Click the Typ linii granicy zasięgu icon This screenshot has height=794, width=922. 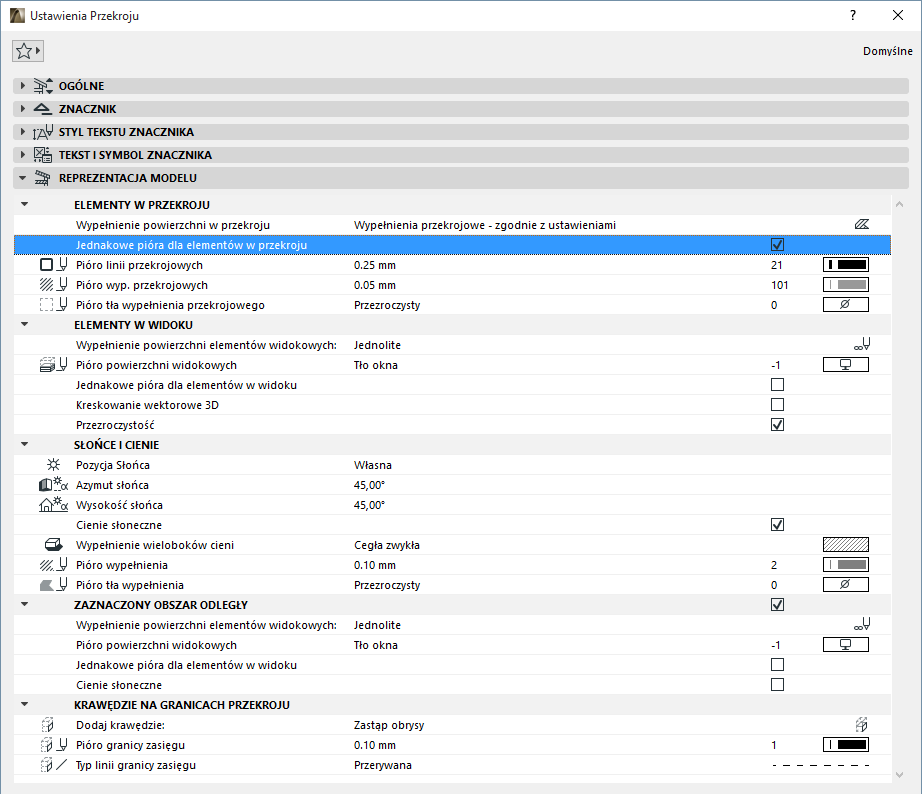54,765
